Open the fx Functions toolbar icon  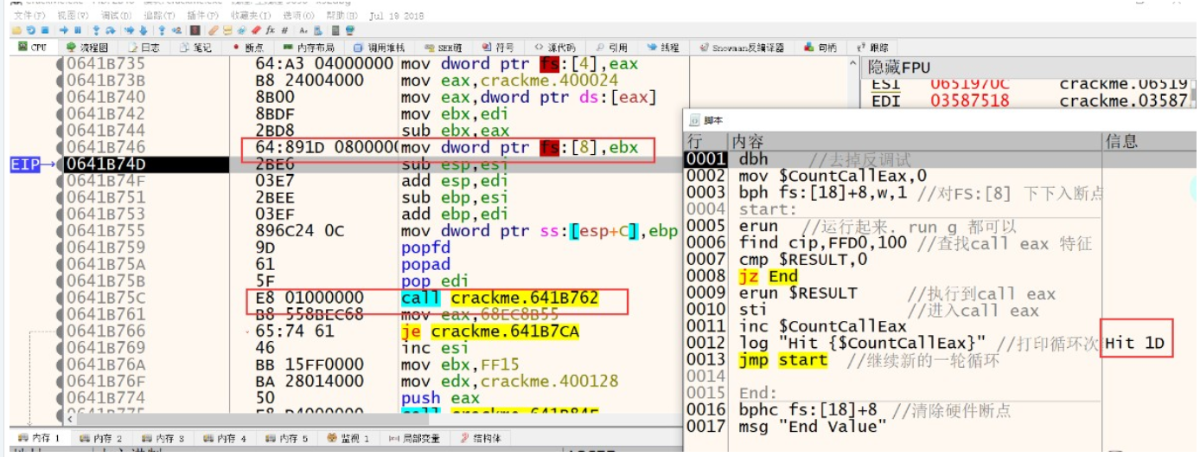[x=270, y=30]
